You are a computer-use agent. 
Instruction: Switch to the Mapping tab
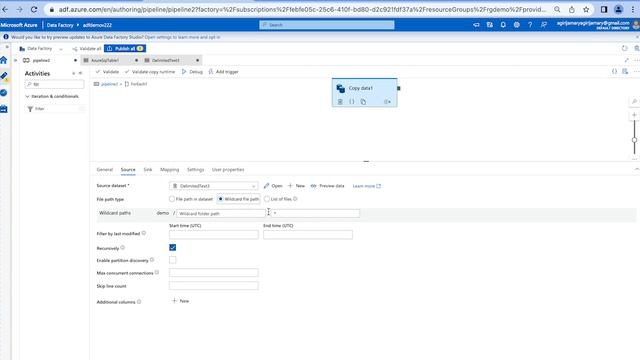point(169,169)
